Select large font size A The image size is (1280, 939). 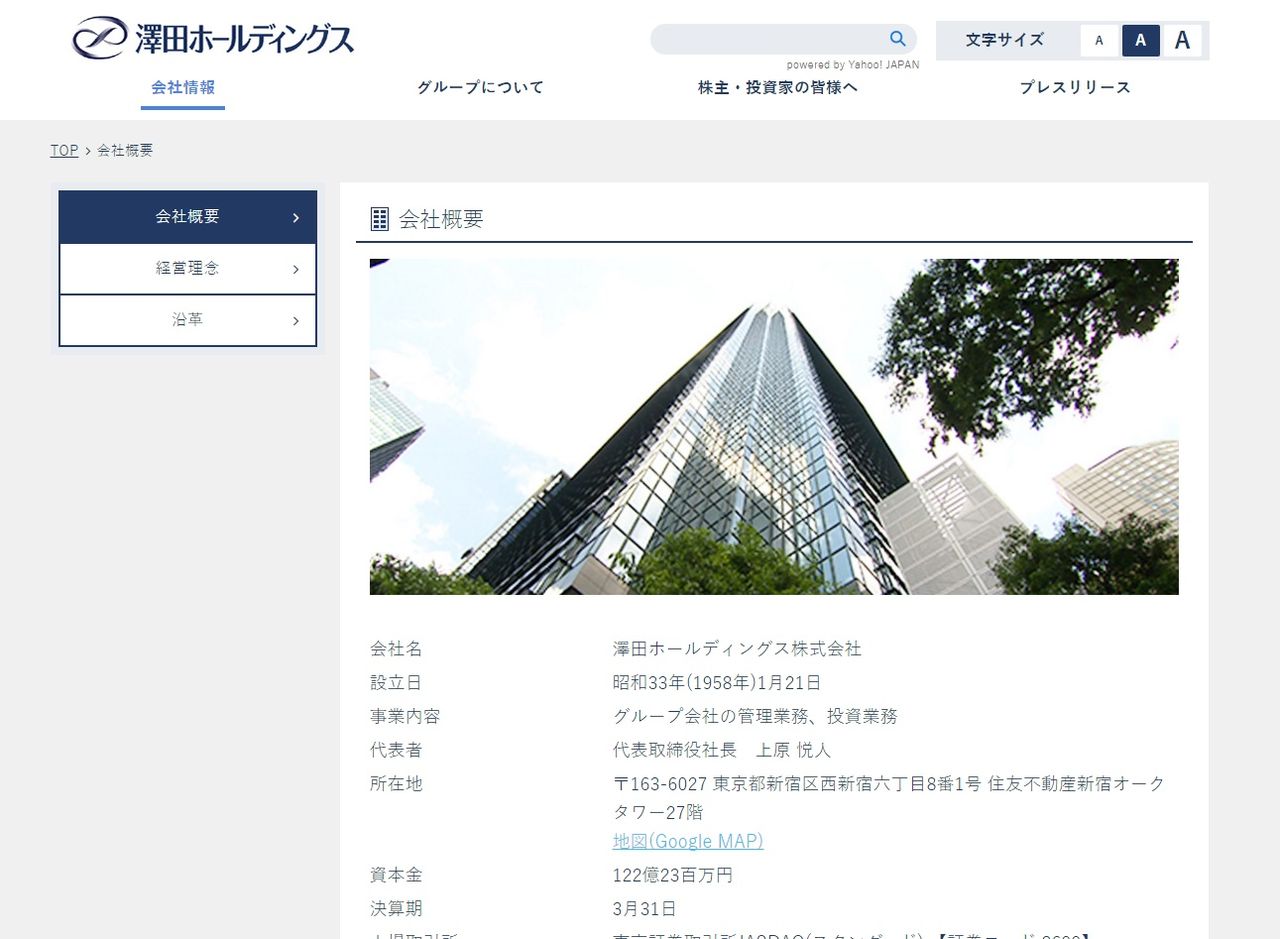coord(1183,41)
